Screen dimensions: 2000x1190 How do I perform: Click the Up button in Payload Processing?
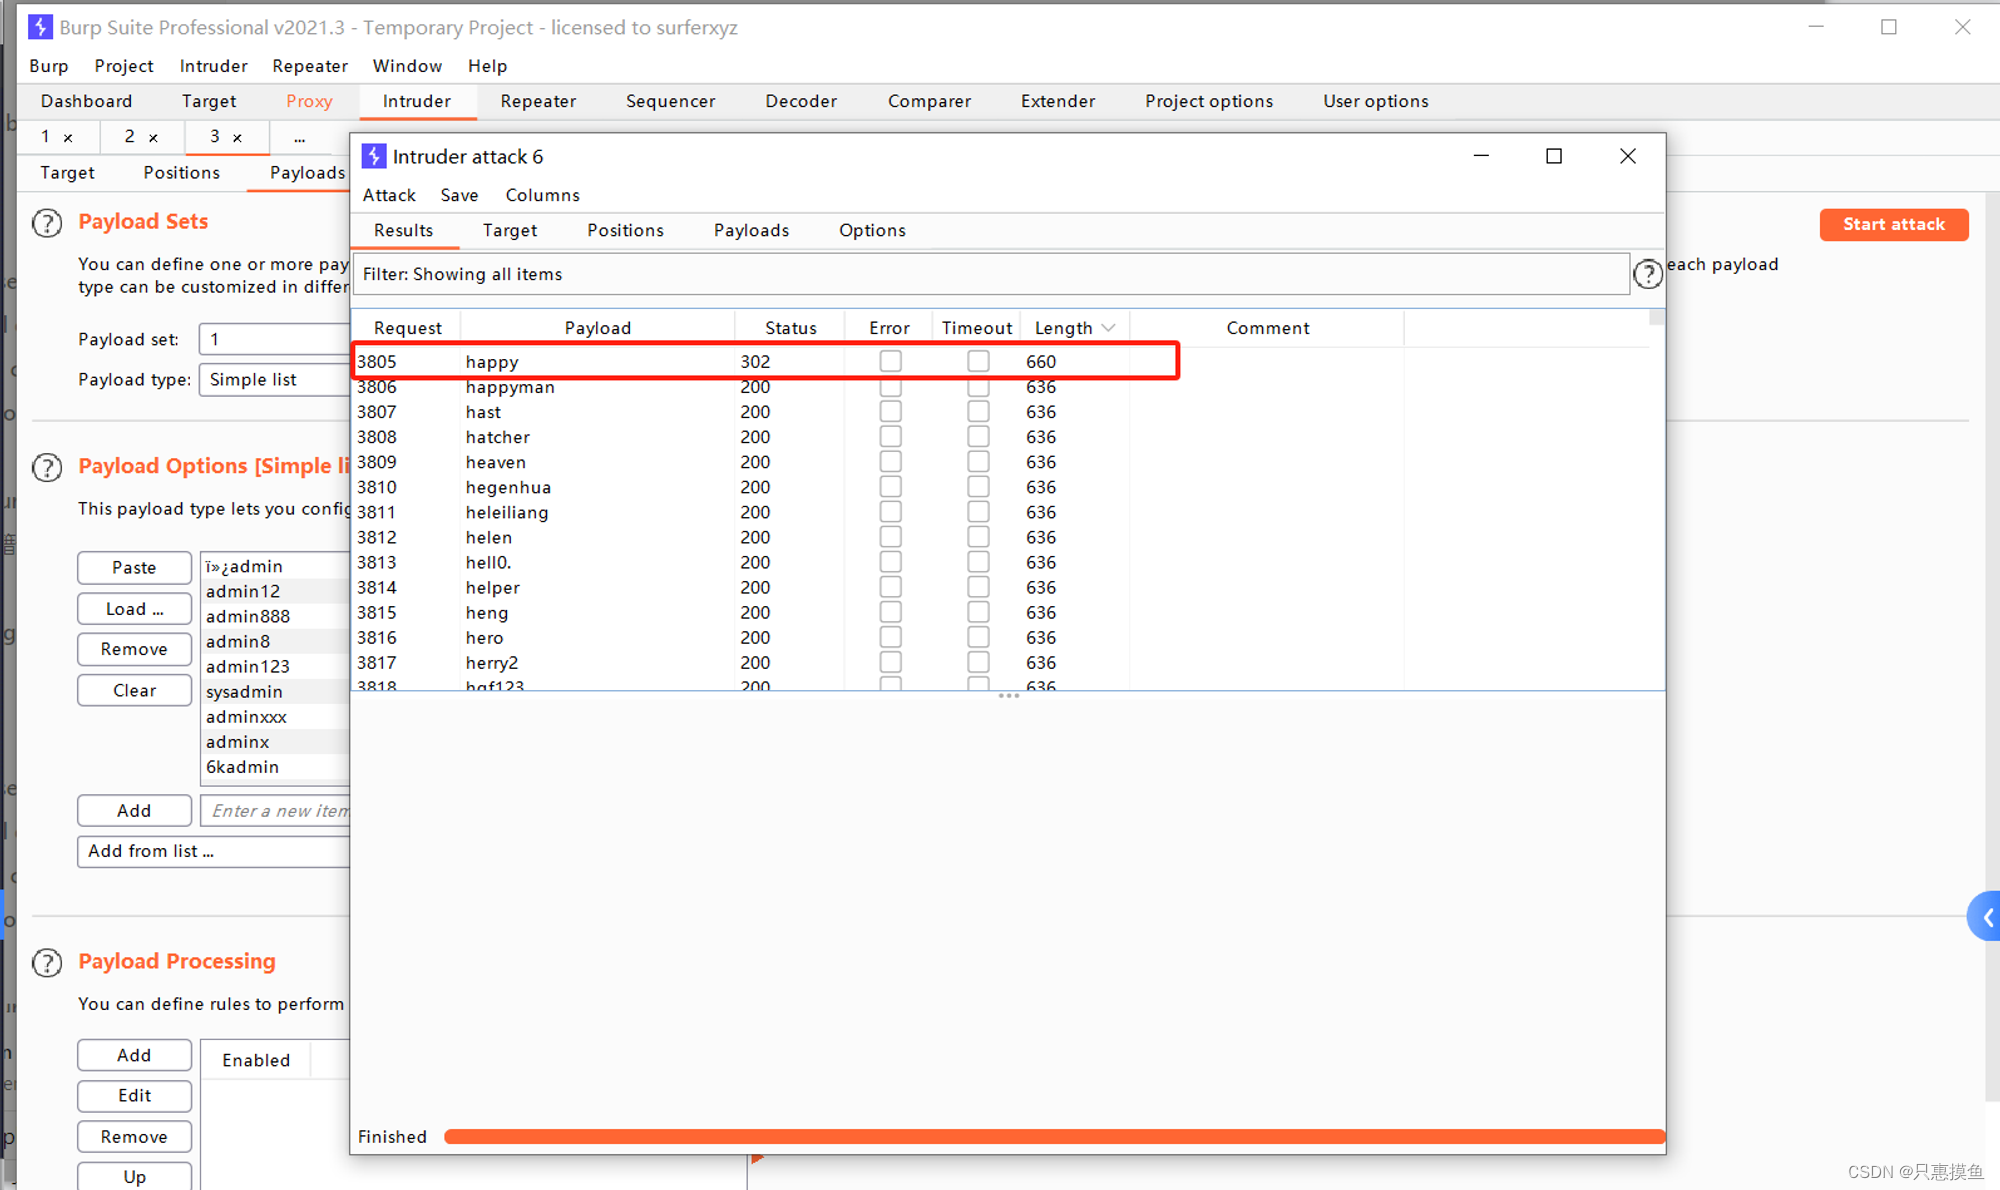(134, 1176)
